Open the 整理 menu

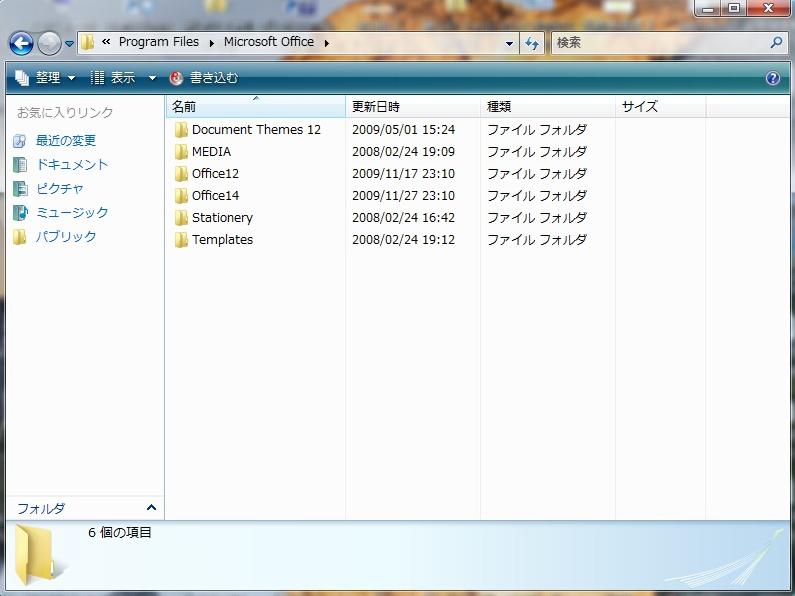click(x=45, y=78)
